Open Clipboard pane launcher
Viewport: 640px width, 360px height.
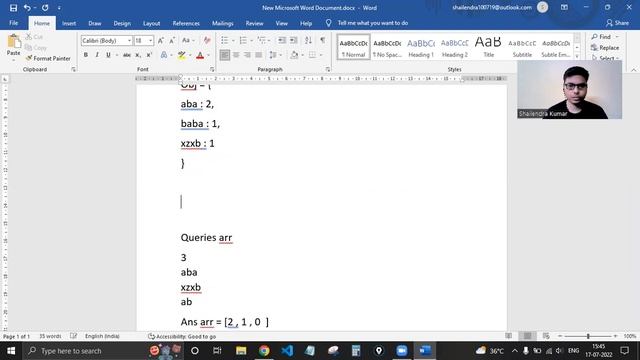73,69
